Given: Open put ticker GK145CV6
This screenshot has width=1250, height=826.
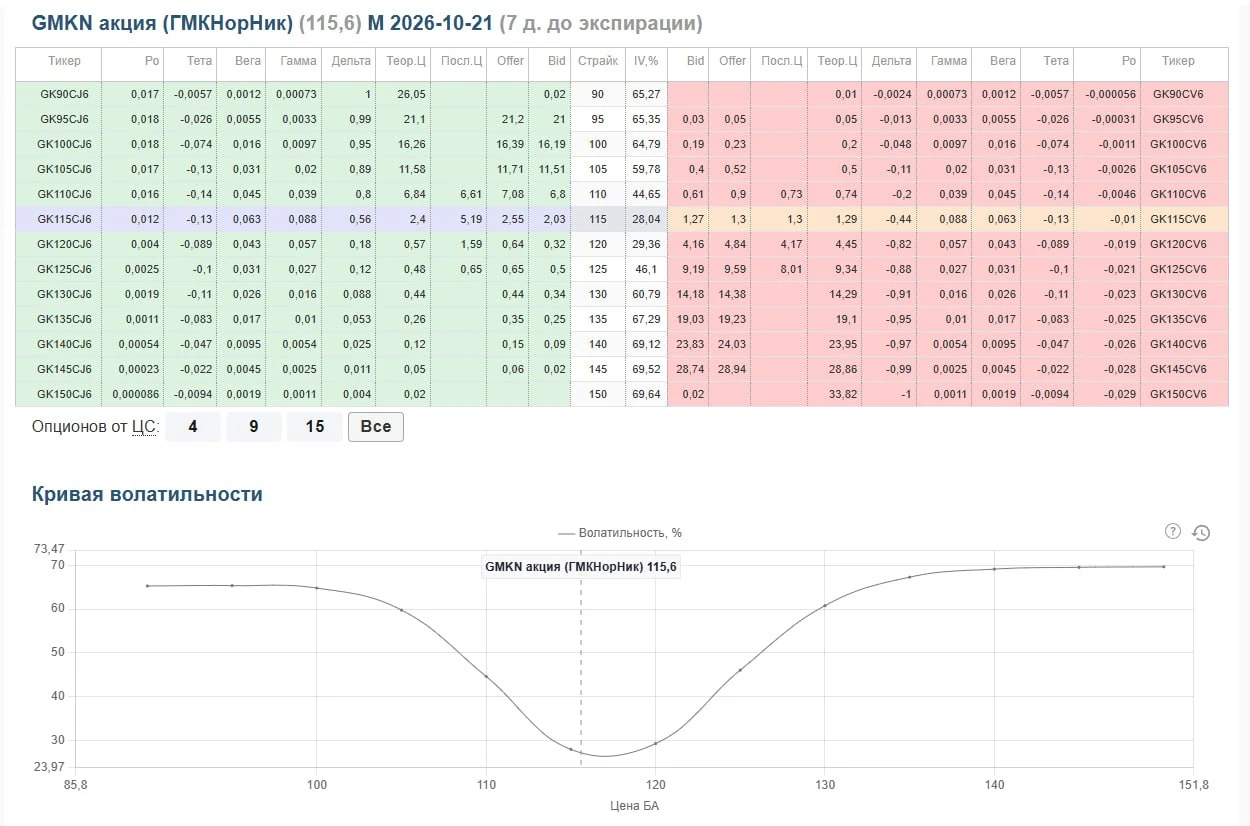Looking at the screenshot, I should pos(1179,369).
